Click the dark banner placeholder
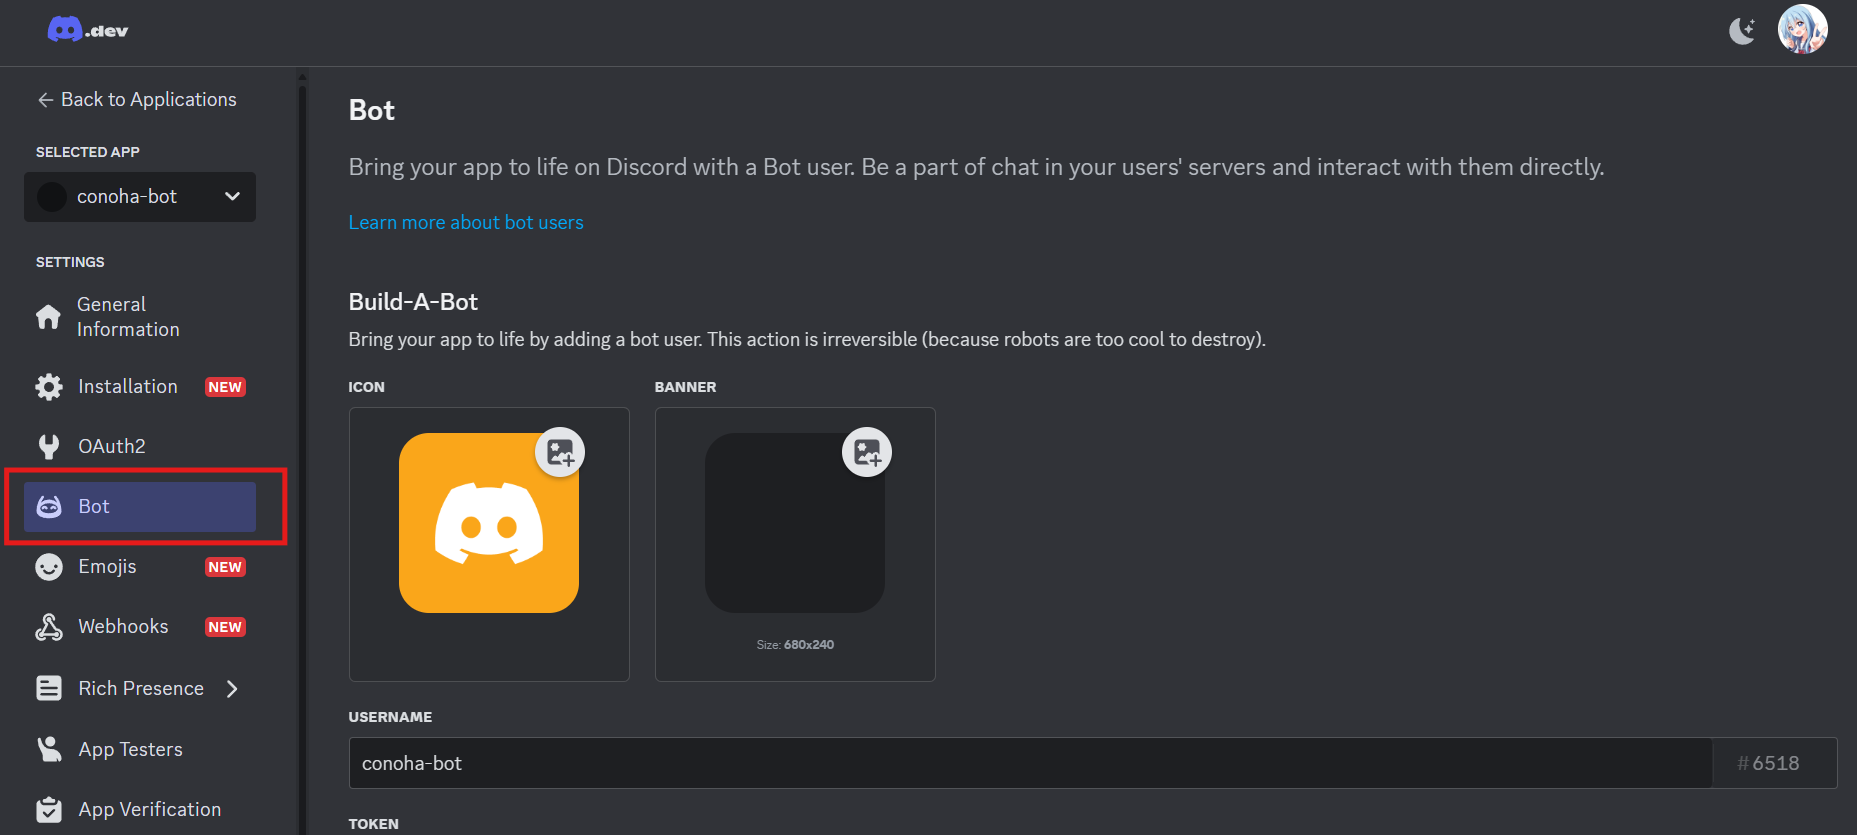Viewport: 1857px width, 835px height. click(x=795, y=523)
